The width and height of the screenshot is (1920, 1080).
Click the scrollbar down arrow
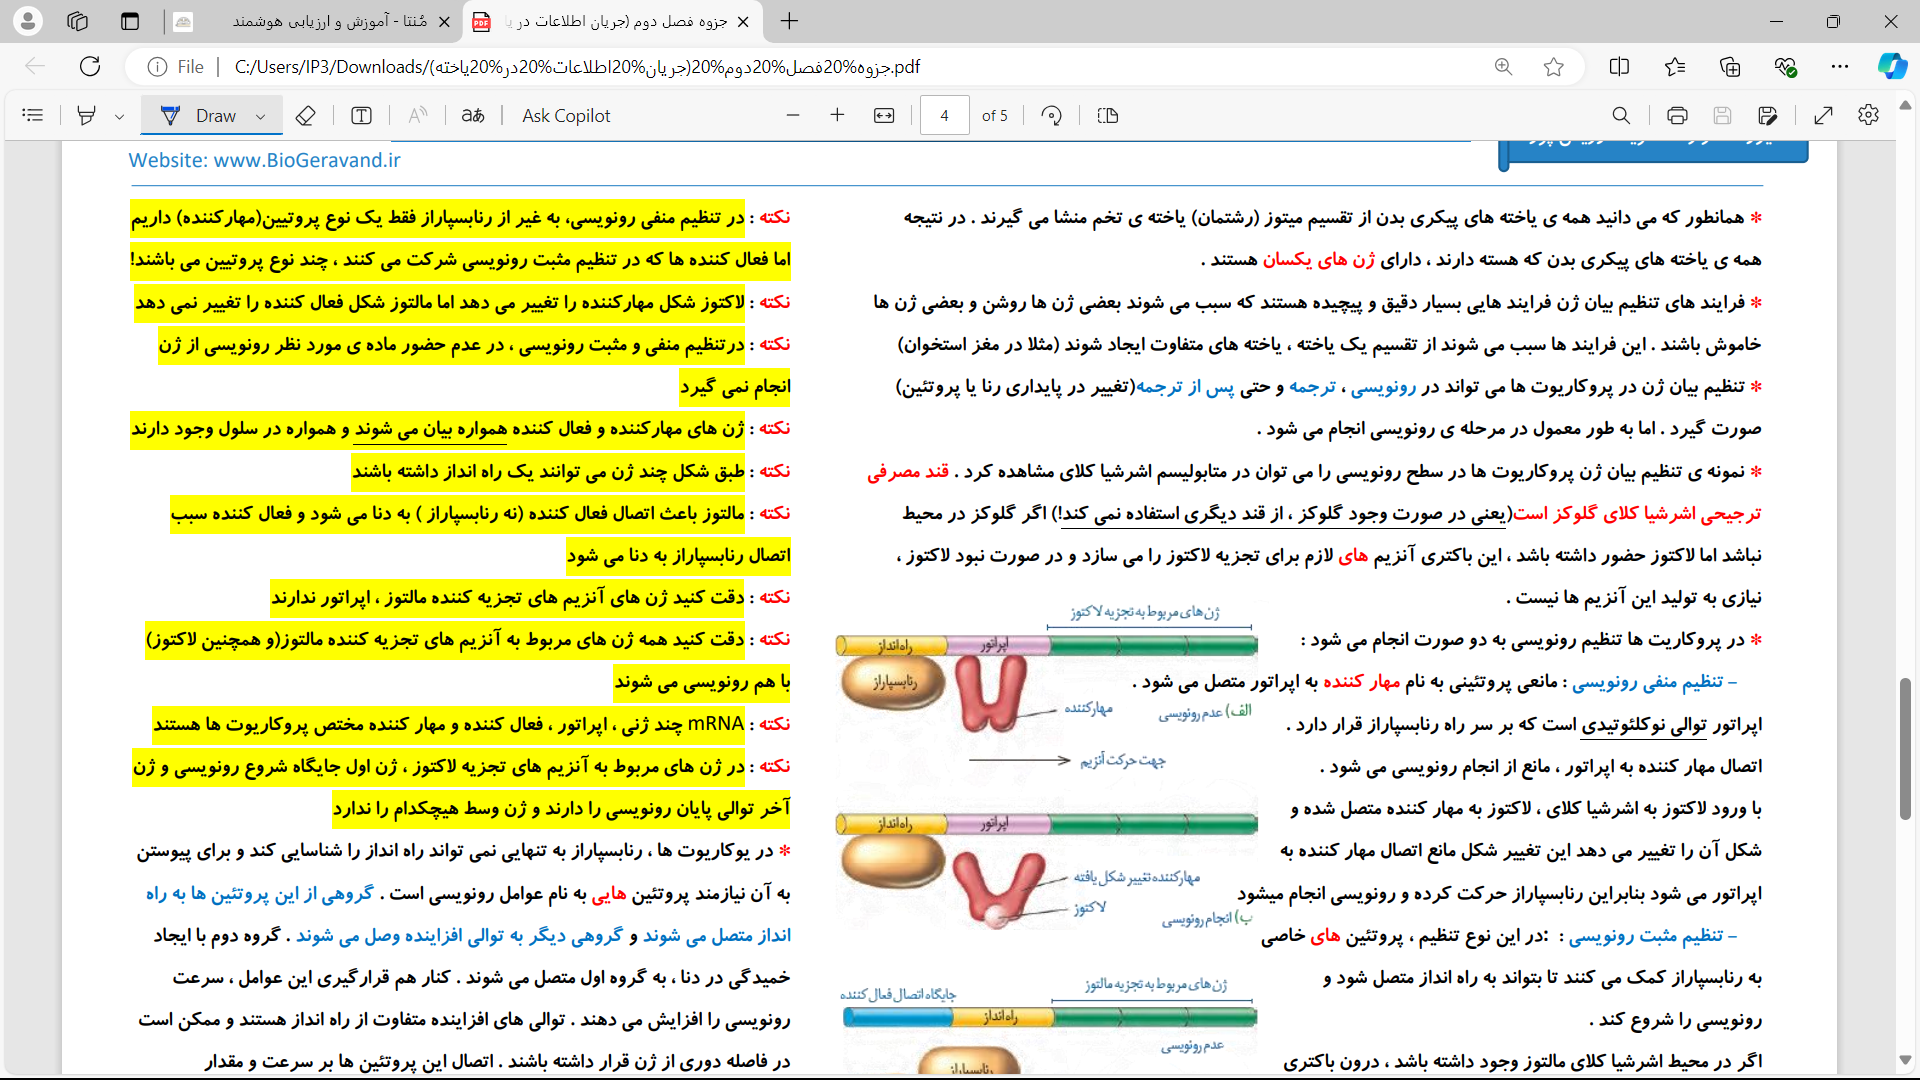pos(1905,1060)
